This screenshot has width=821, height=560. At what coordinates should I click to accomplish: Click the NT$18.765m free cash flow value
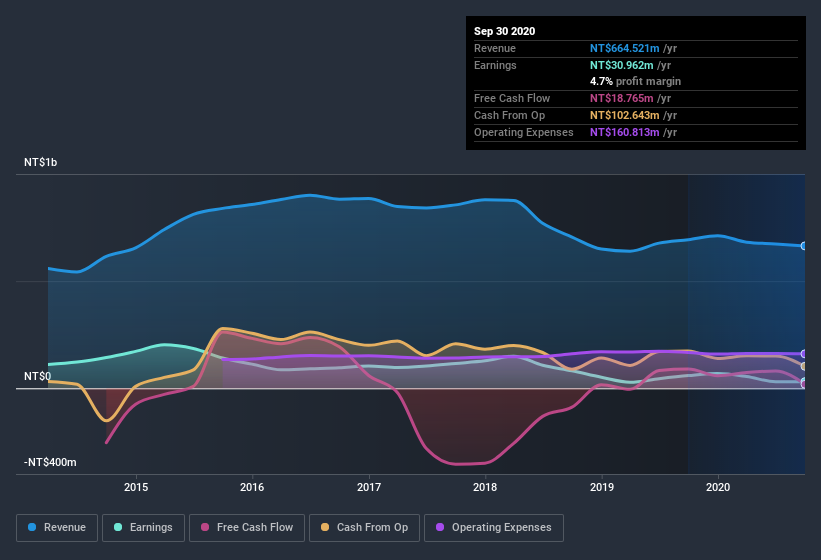tap(622, 98)
